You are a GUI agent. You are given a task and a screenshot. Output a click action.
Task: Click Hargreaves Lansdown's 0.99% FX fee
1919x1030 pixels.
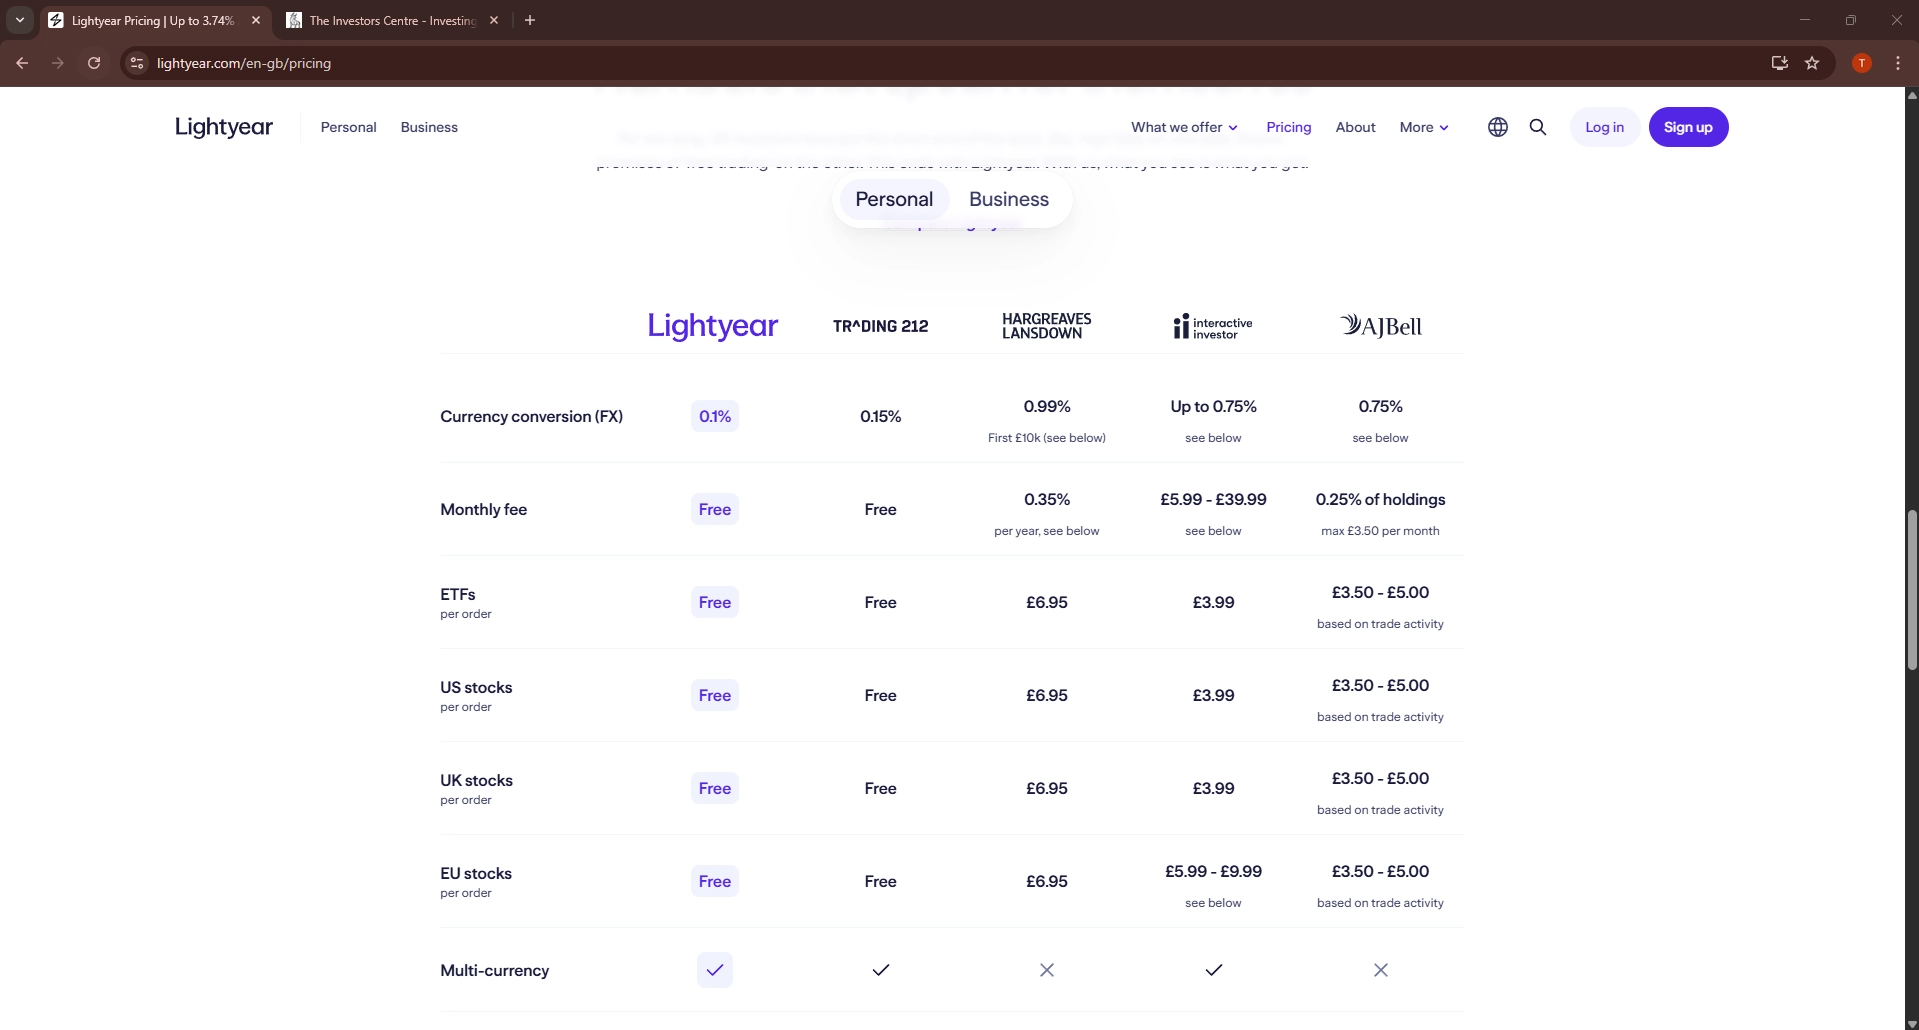(1047, 406)
